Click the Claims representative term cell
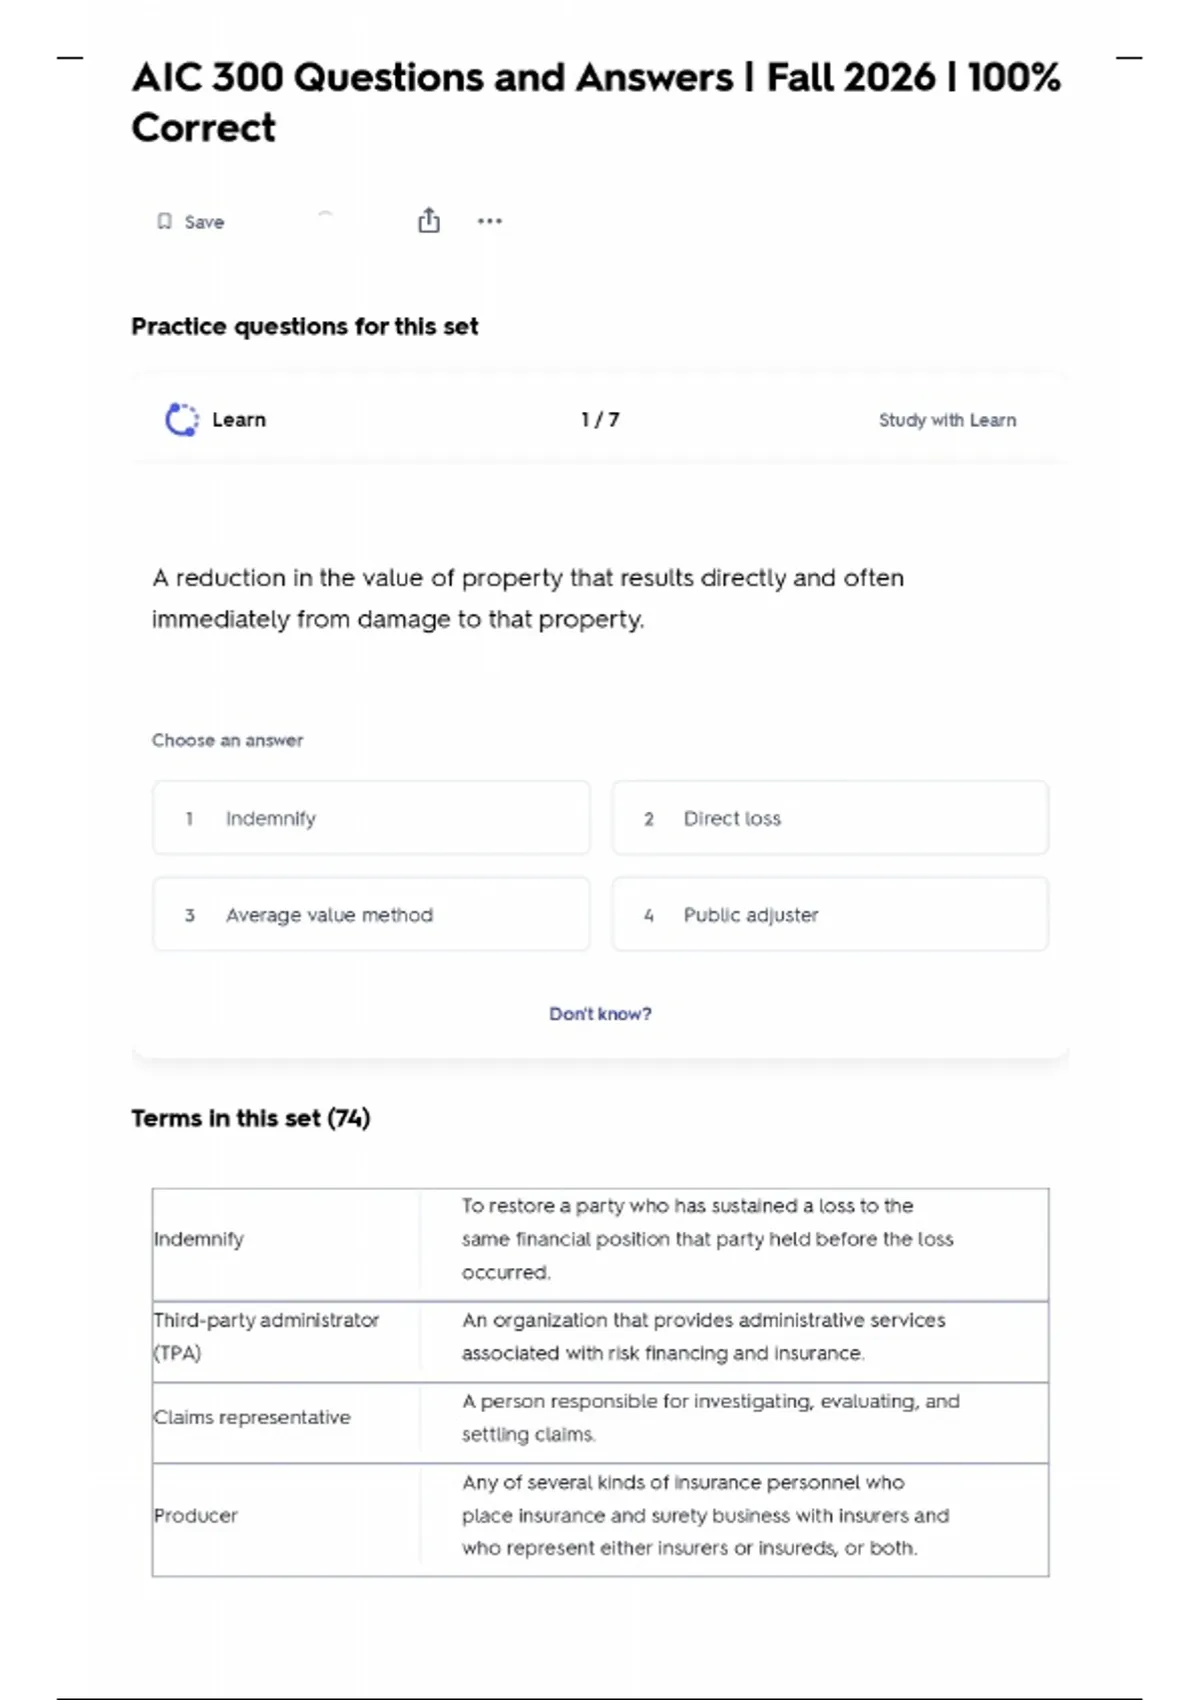 [x=252, y=1417]
